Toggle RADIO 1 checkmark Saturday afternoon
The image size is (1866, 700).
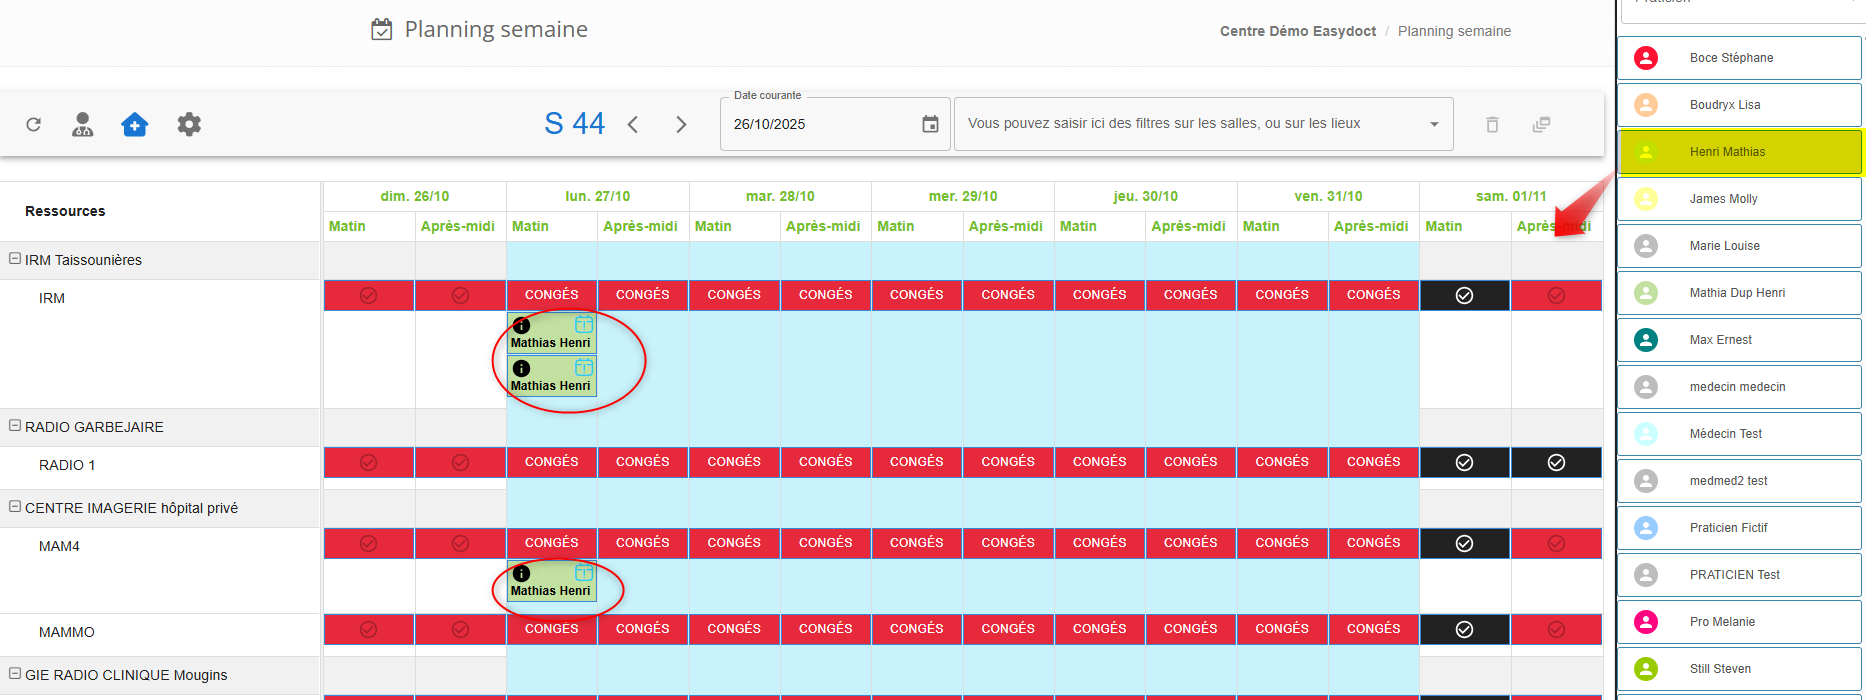coord(1556,463)
